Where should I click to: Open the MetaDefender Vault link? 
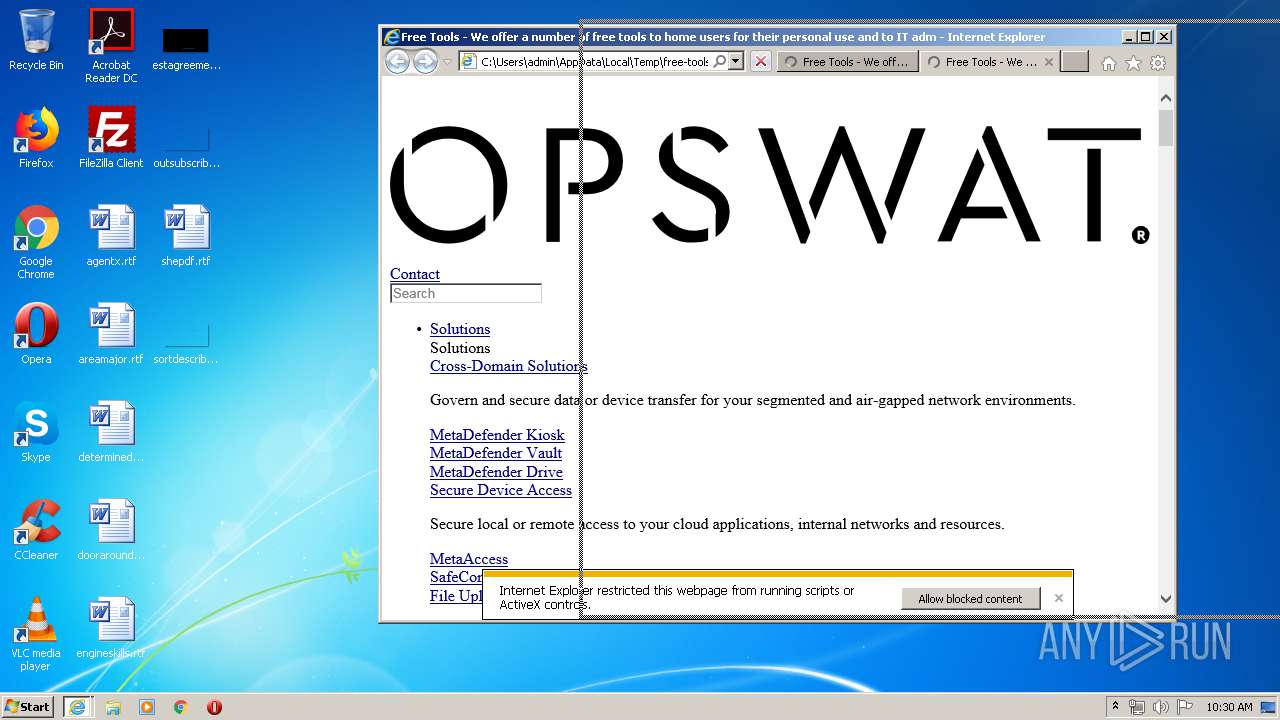[496, 453]
